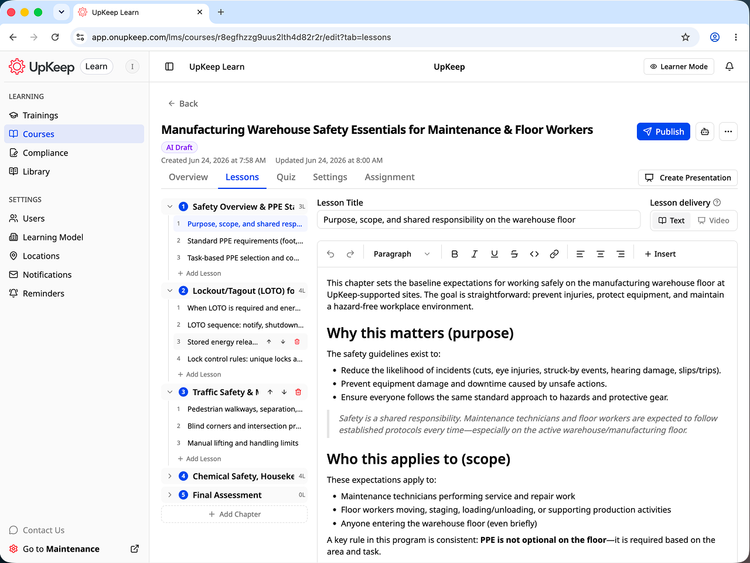This screenshot has height=563, width=750.
Task: Open Users settings
Action: (x=74, y=219)
